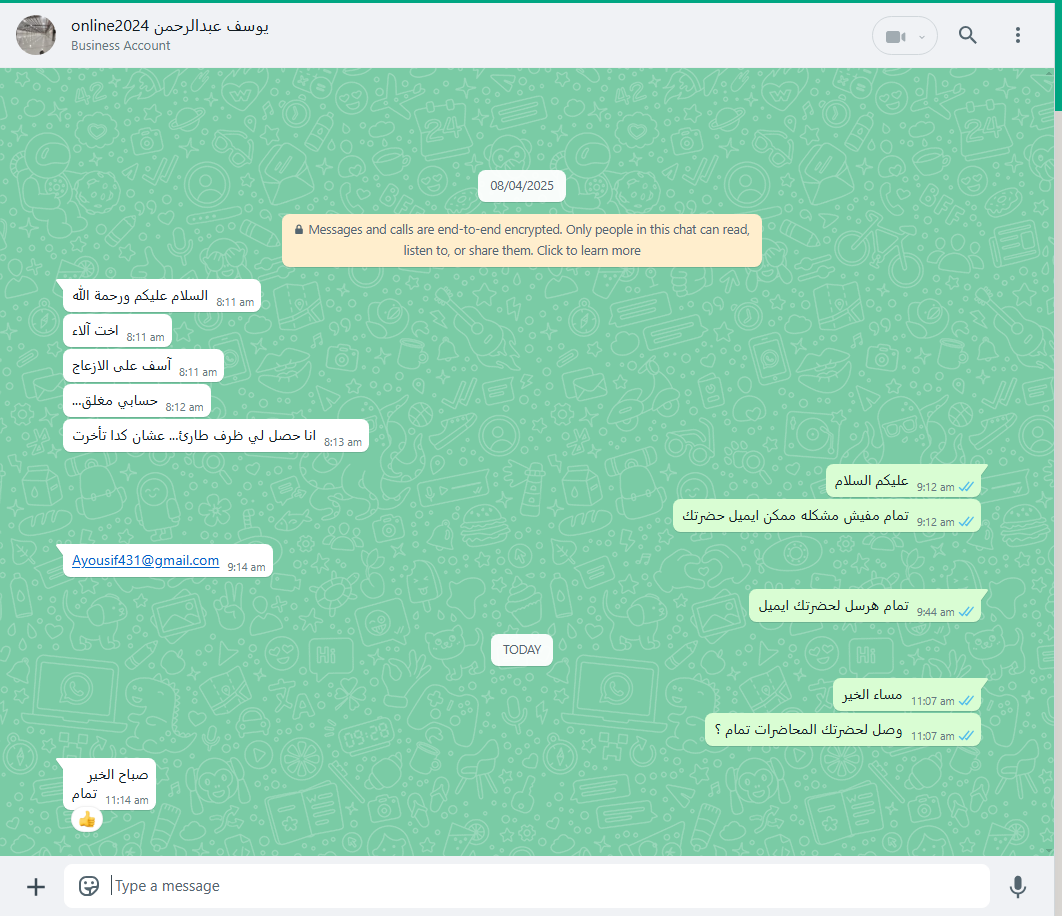
Task: Select sent message عليكم السلام
Action: [904, 481]
